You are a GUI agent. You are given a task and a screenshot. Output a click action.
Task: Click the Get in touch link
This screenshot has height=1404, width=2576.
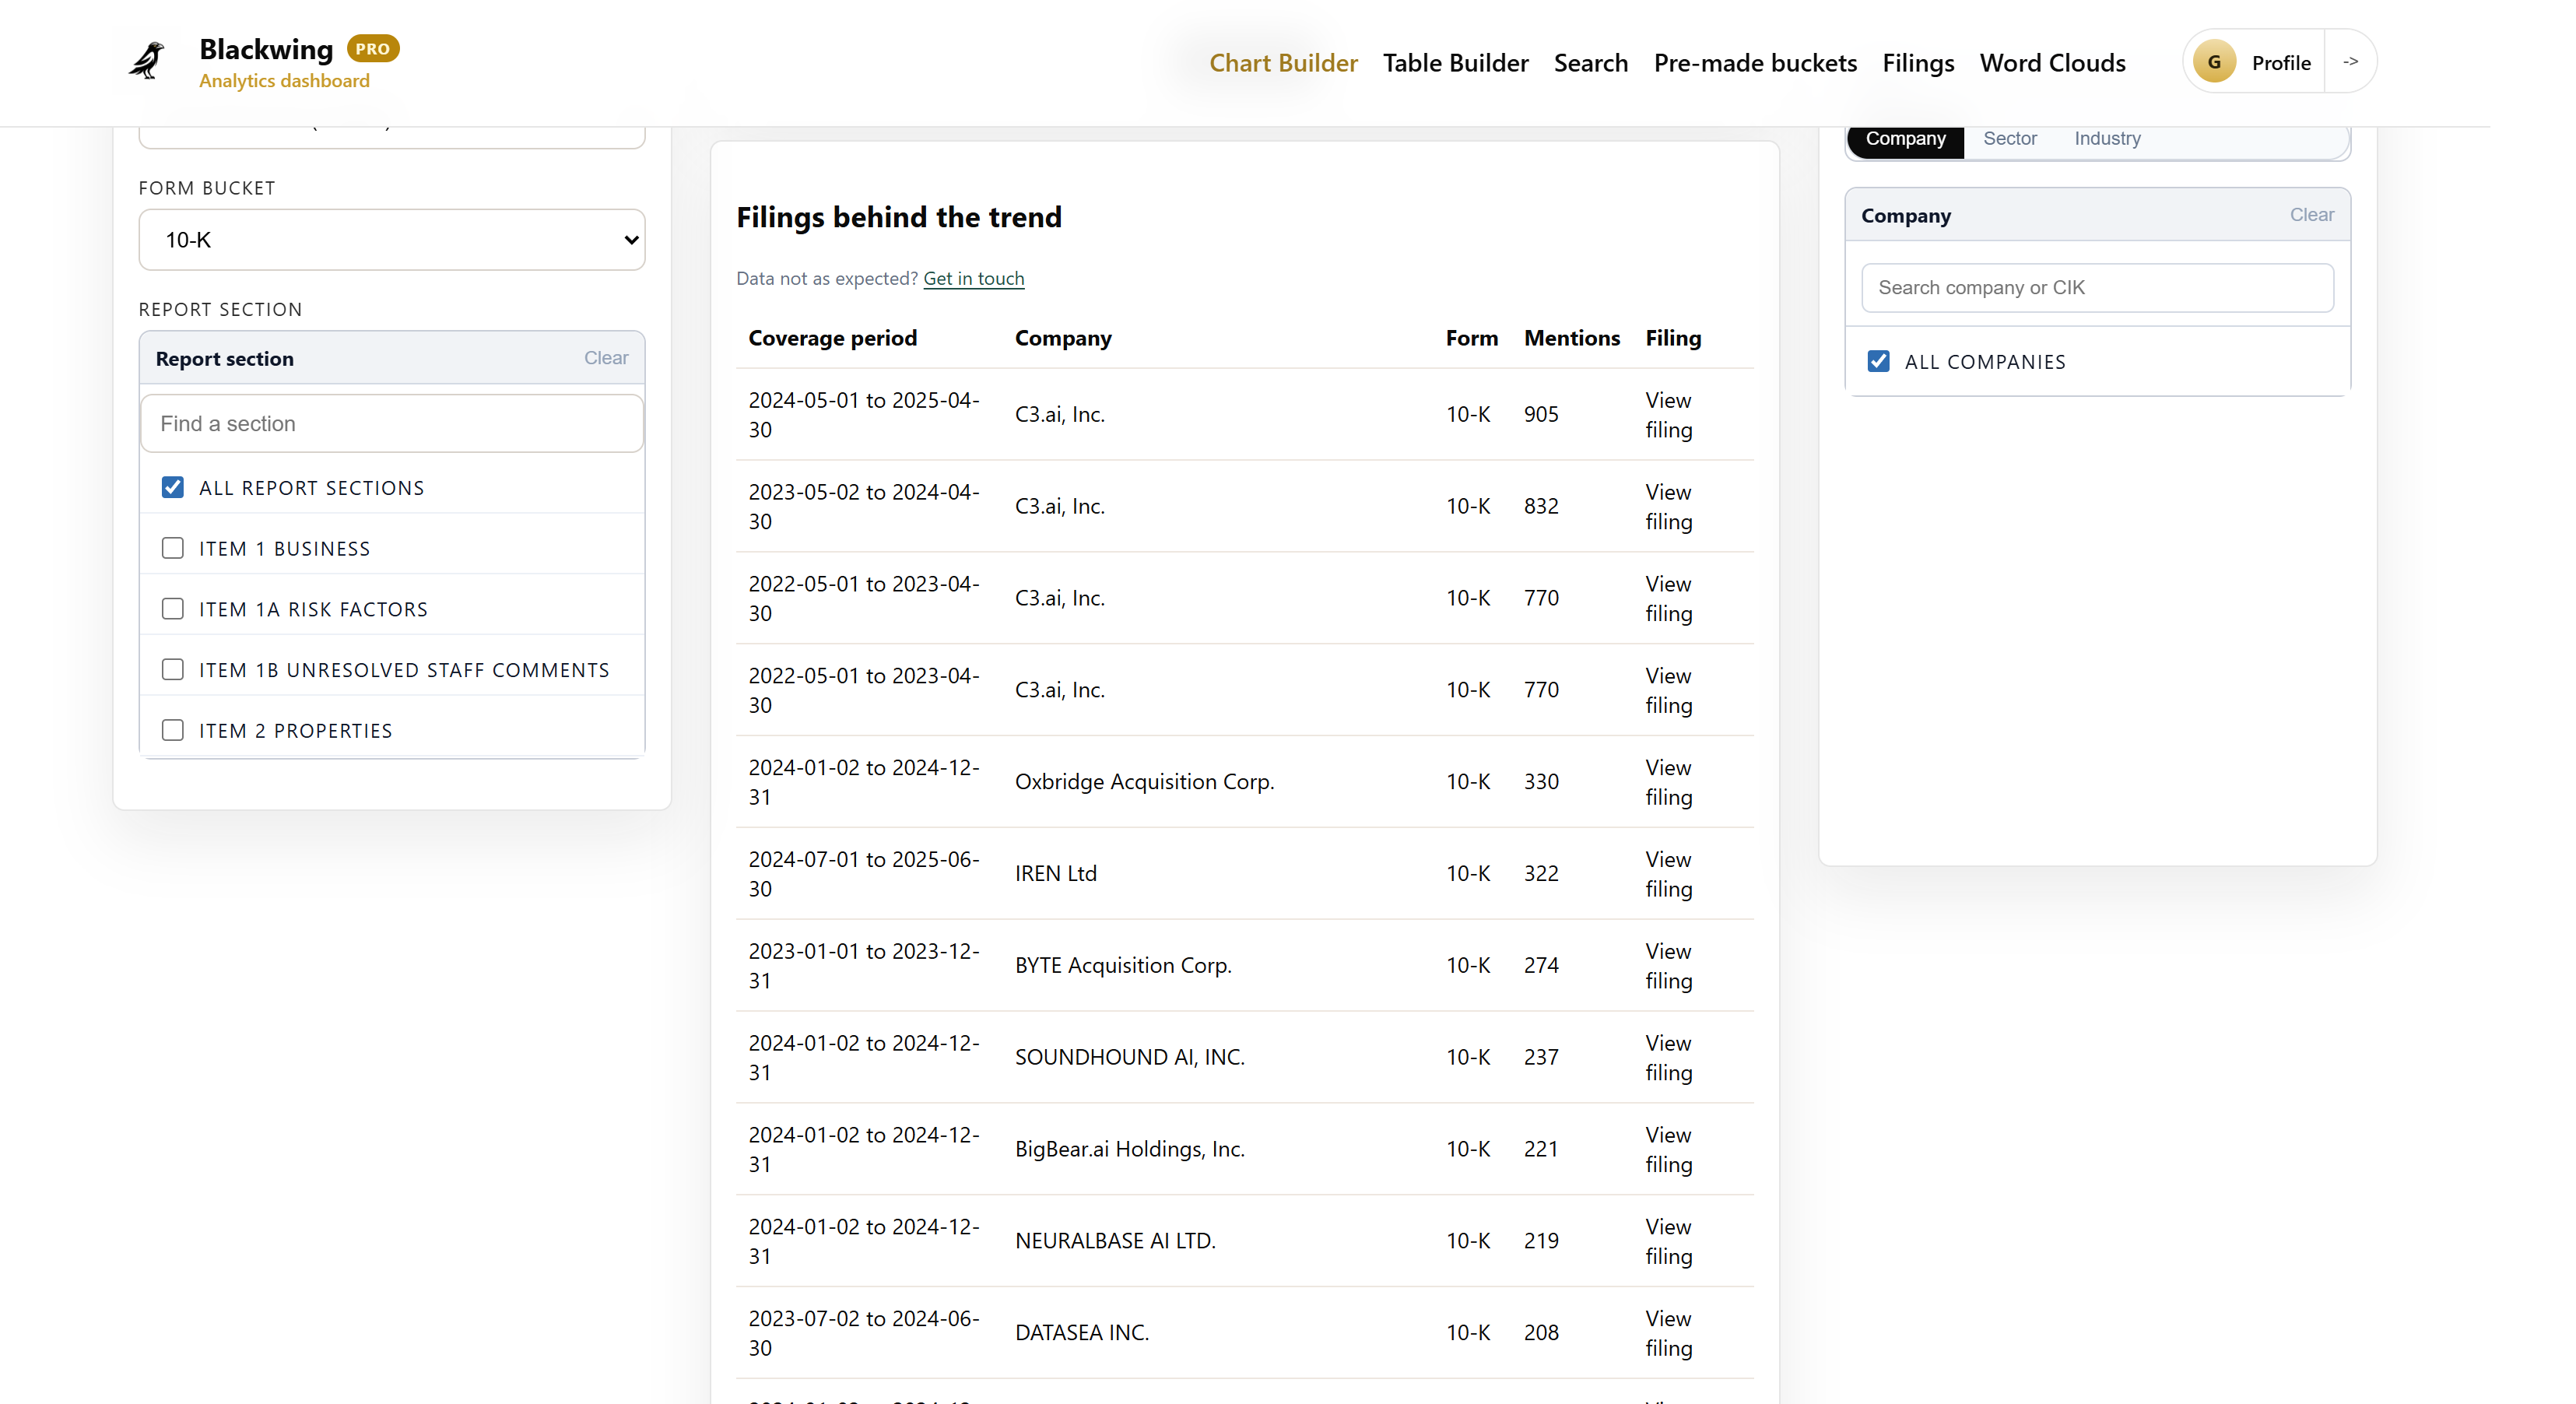tap(973, 279)
